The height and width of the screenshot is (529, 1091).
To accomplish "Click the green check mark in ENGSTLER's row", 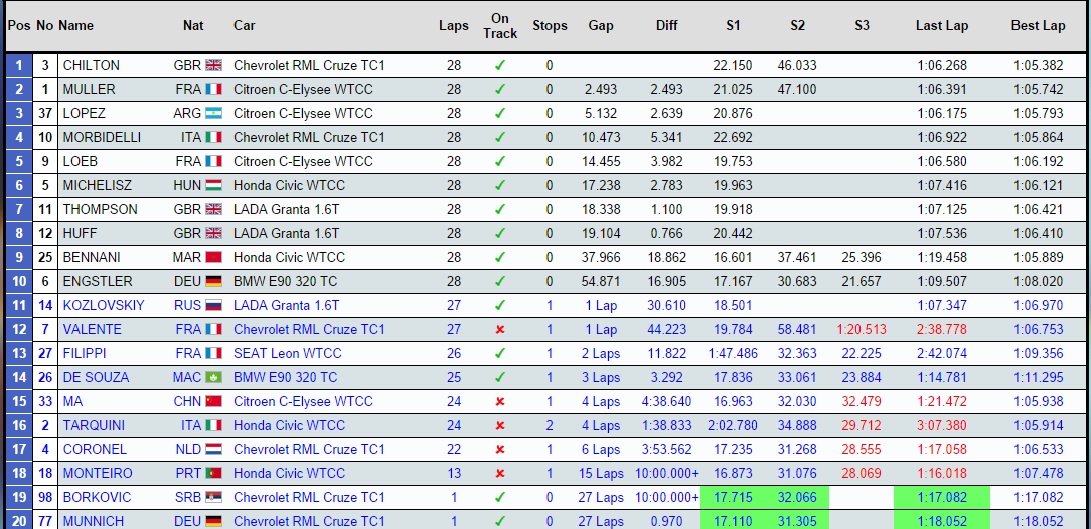I will (x=500, y=281).
